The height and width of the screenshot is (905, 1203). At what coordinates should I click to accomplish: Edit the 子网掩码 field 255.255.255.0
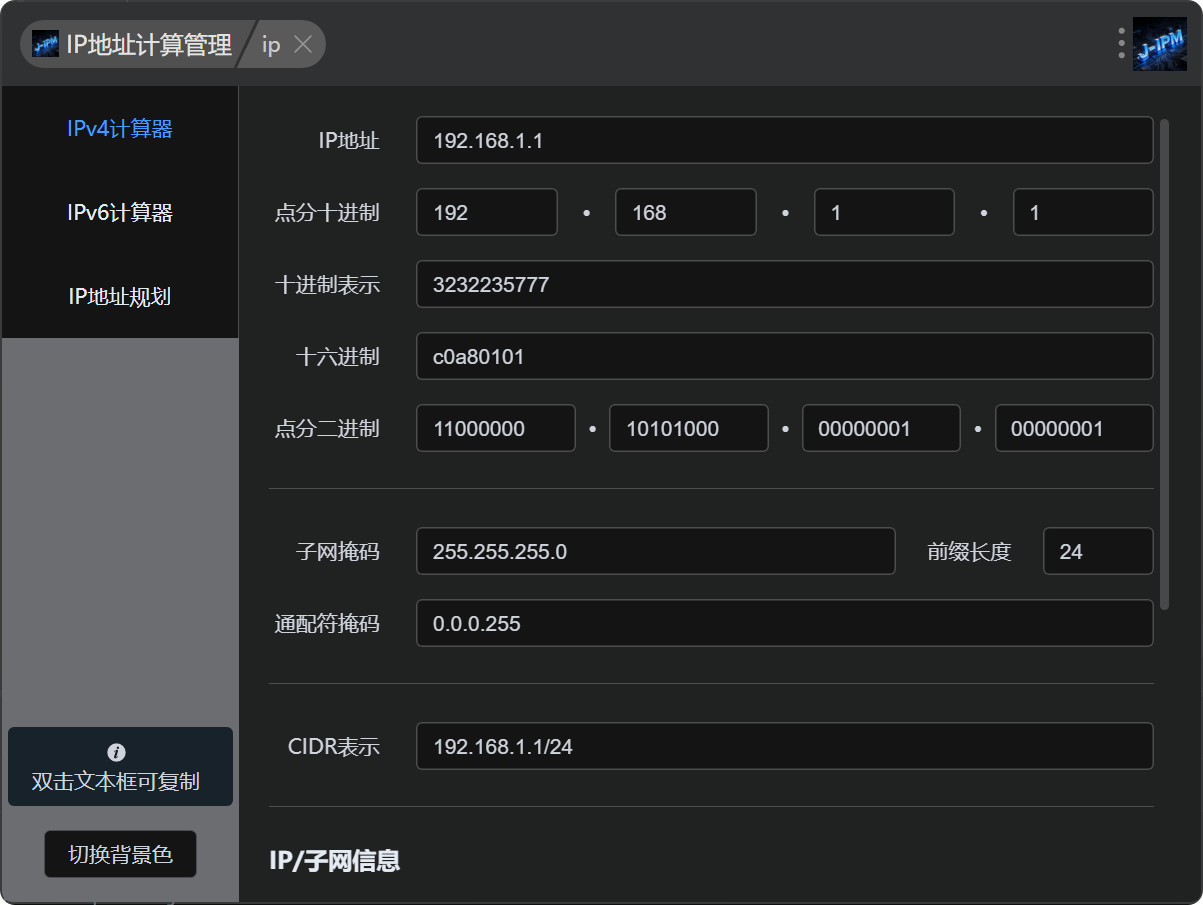tap(655, 552)
